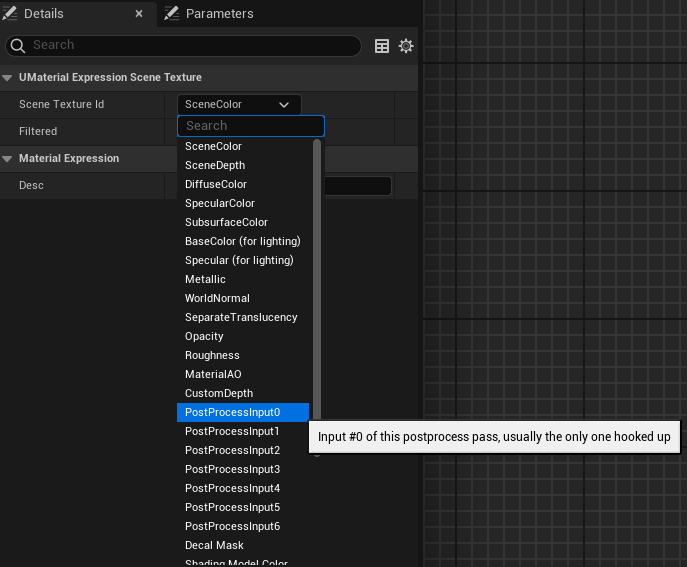Open the Details settings gear icon
Screen dimensions: 687x567
coord(406,46)
